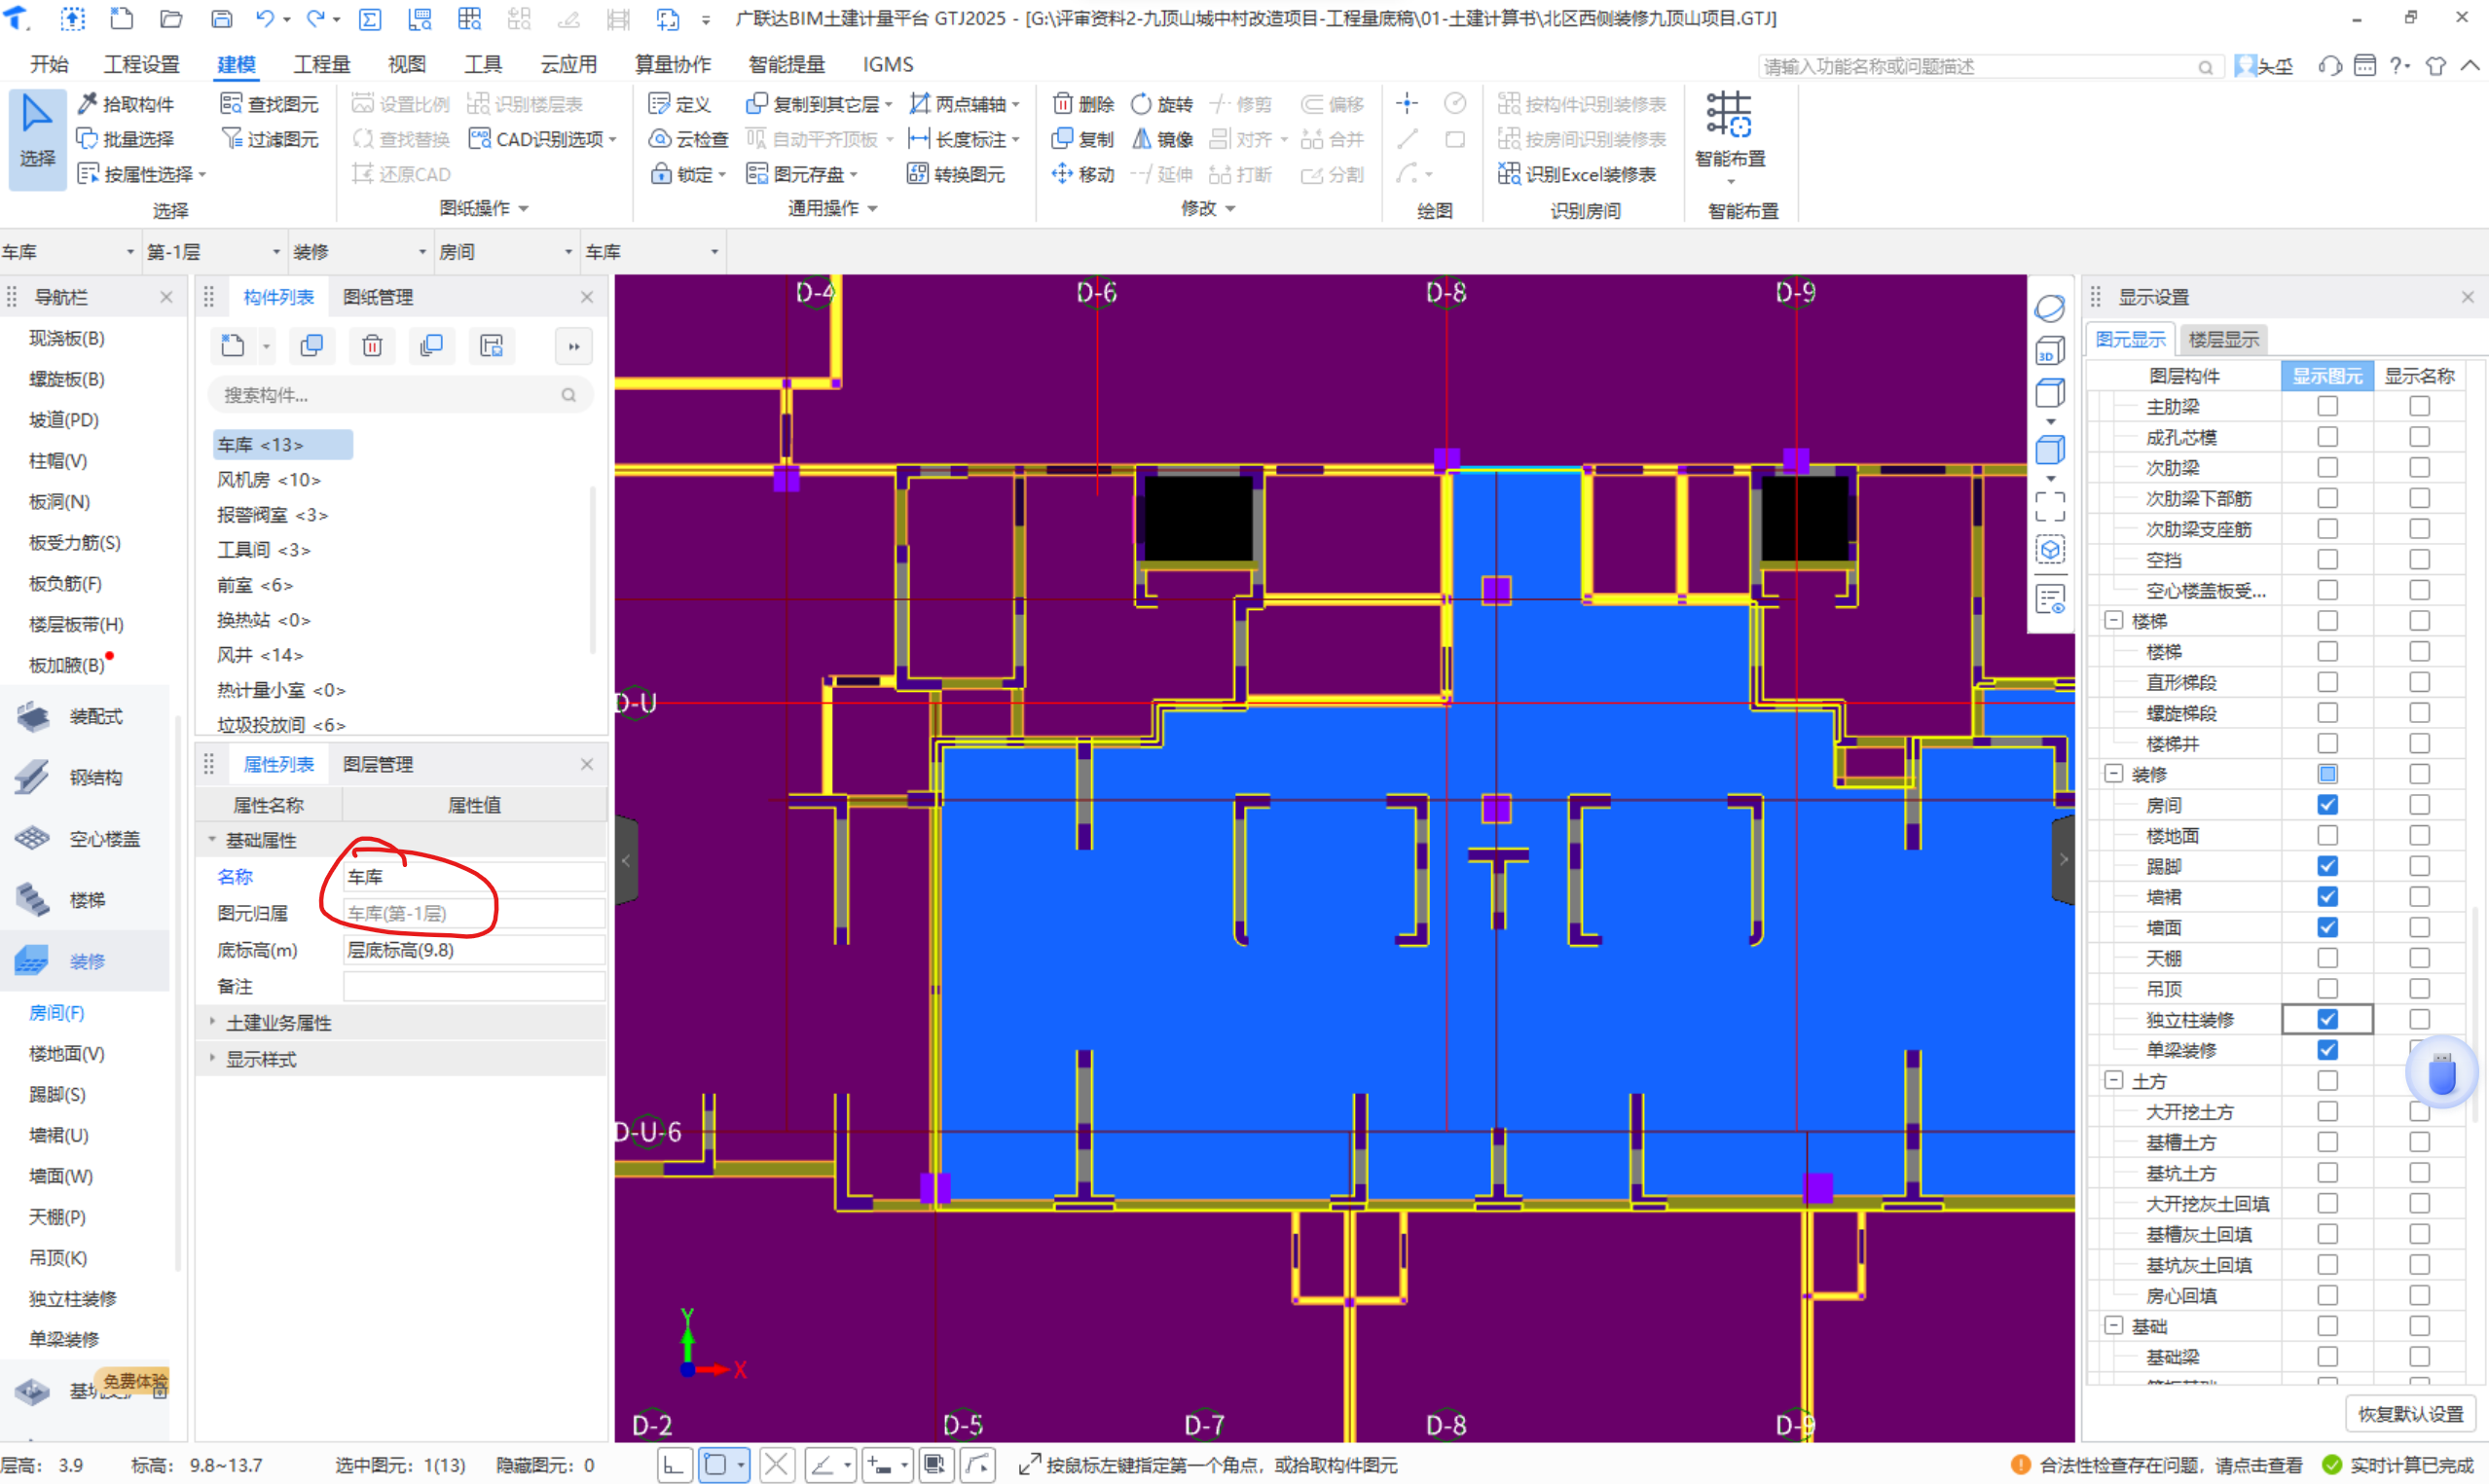The image size is (2489, 1484).
Task: Click the 备注 value field
Action: tap(474, 986)
